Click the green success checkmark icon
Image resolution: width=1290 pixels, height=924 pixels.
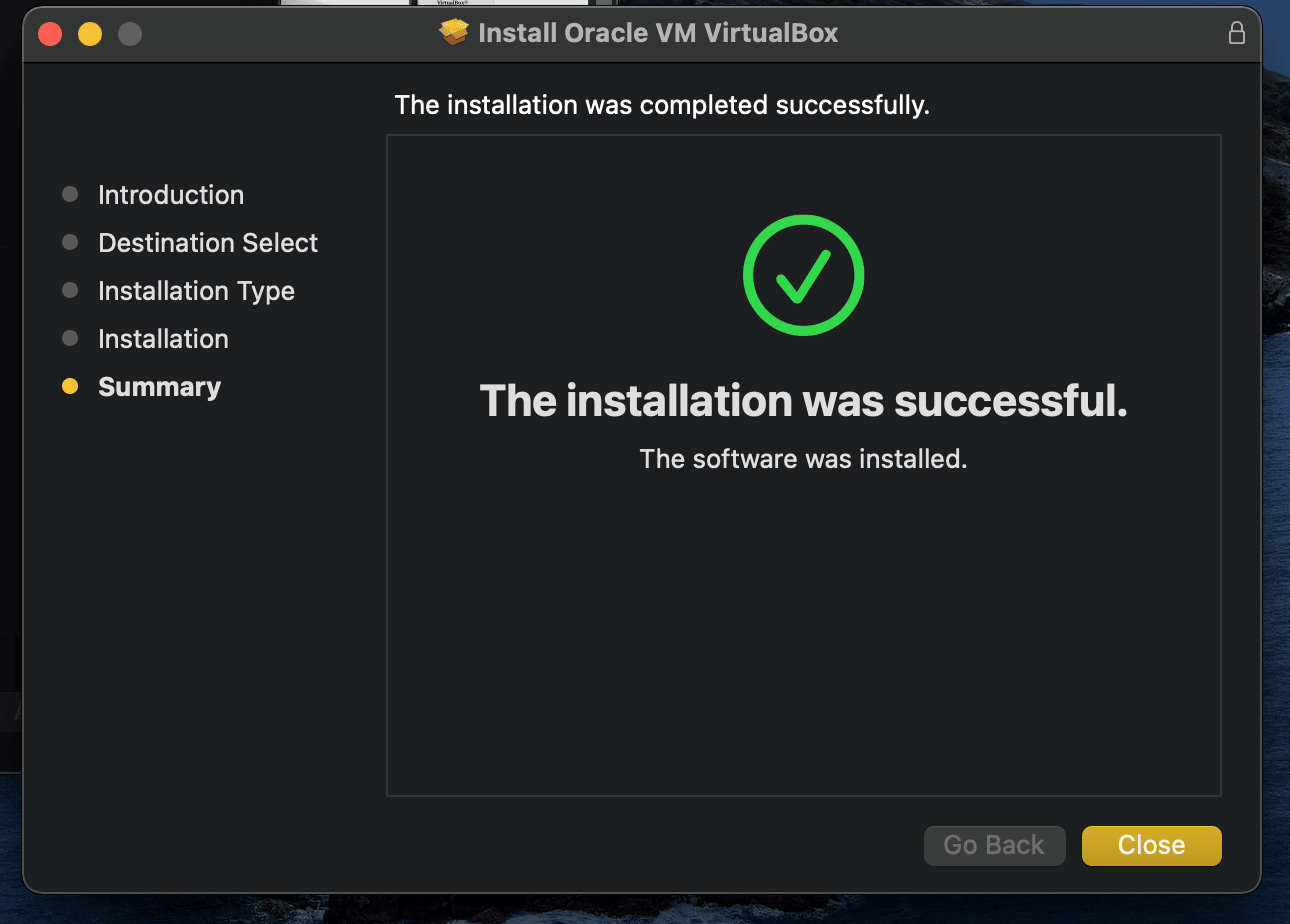(803, 275)
